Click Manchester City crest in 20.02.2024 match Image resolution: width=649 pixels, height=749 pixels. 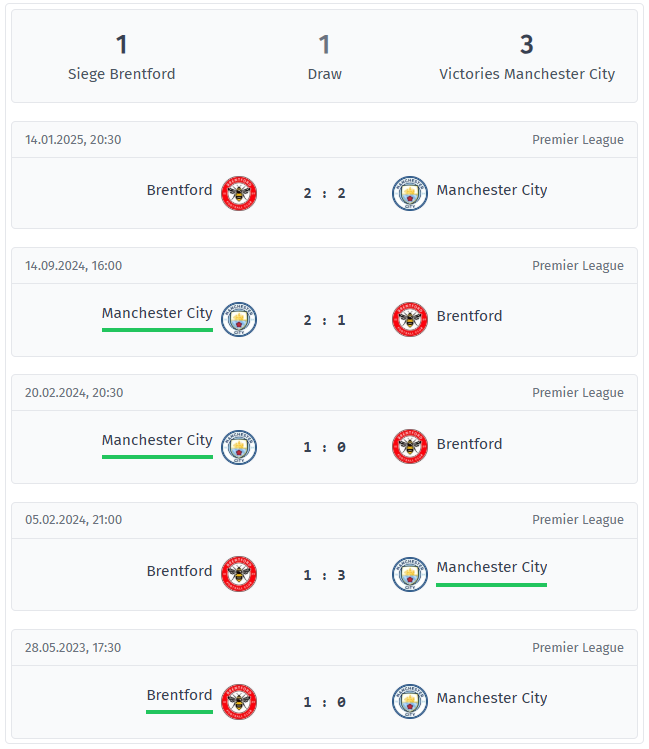[239, 447]
